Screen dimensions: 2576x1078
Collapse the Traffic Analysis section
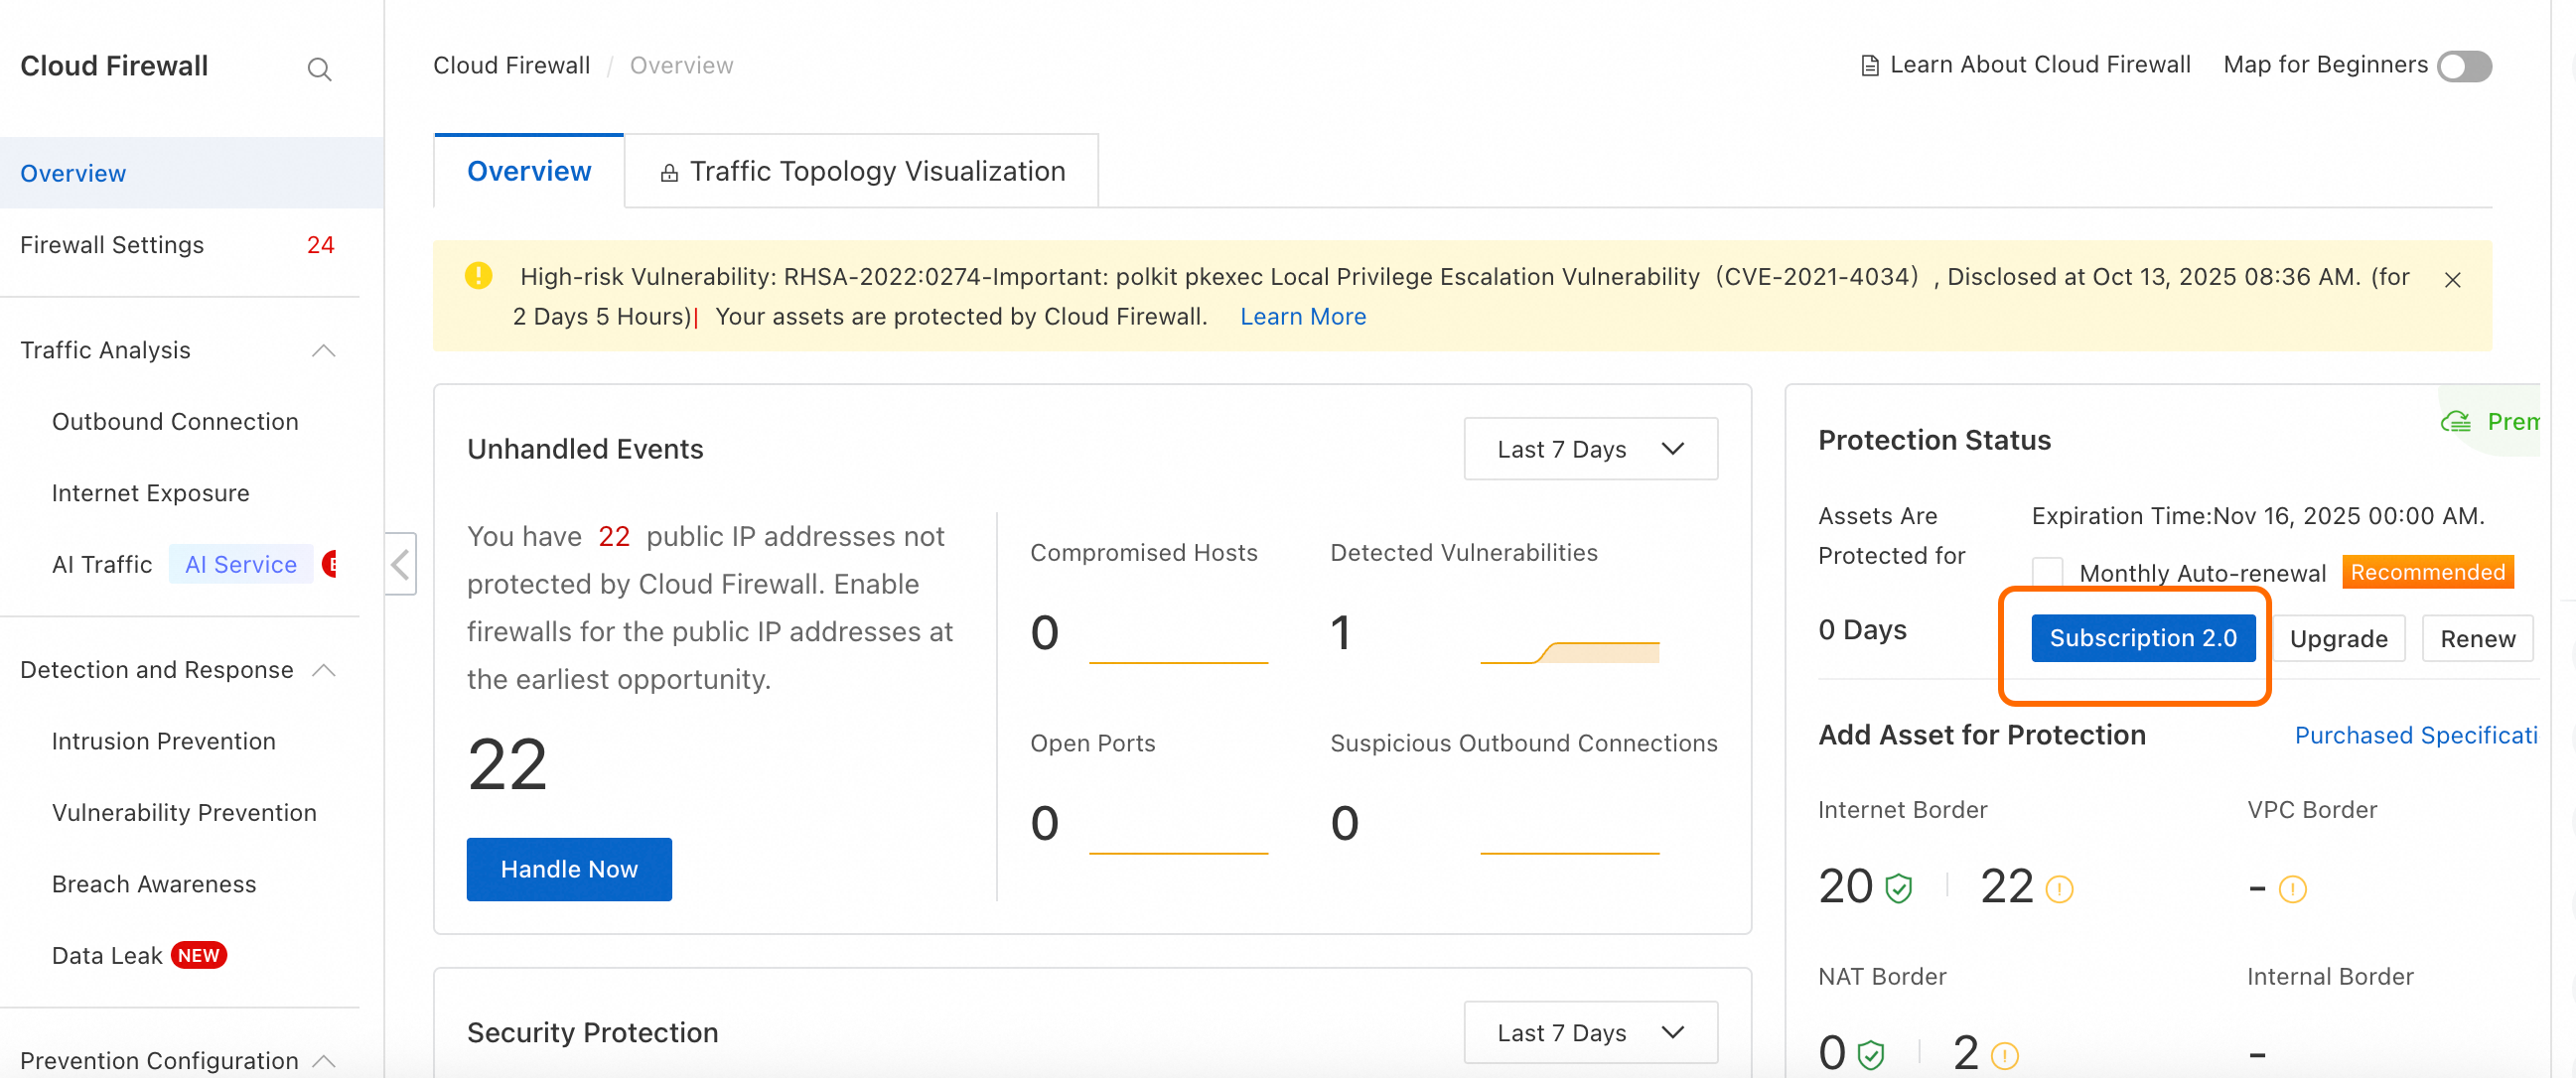tap(323, 350)
